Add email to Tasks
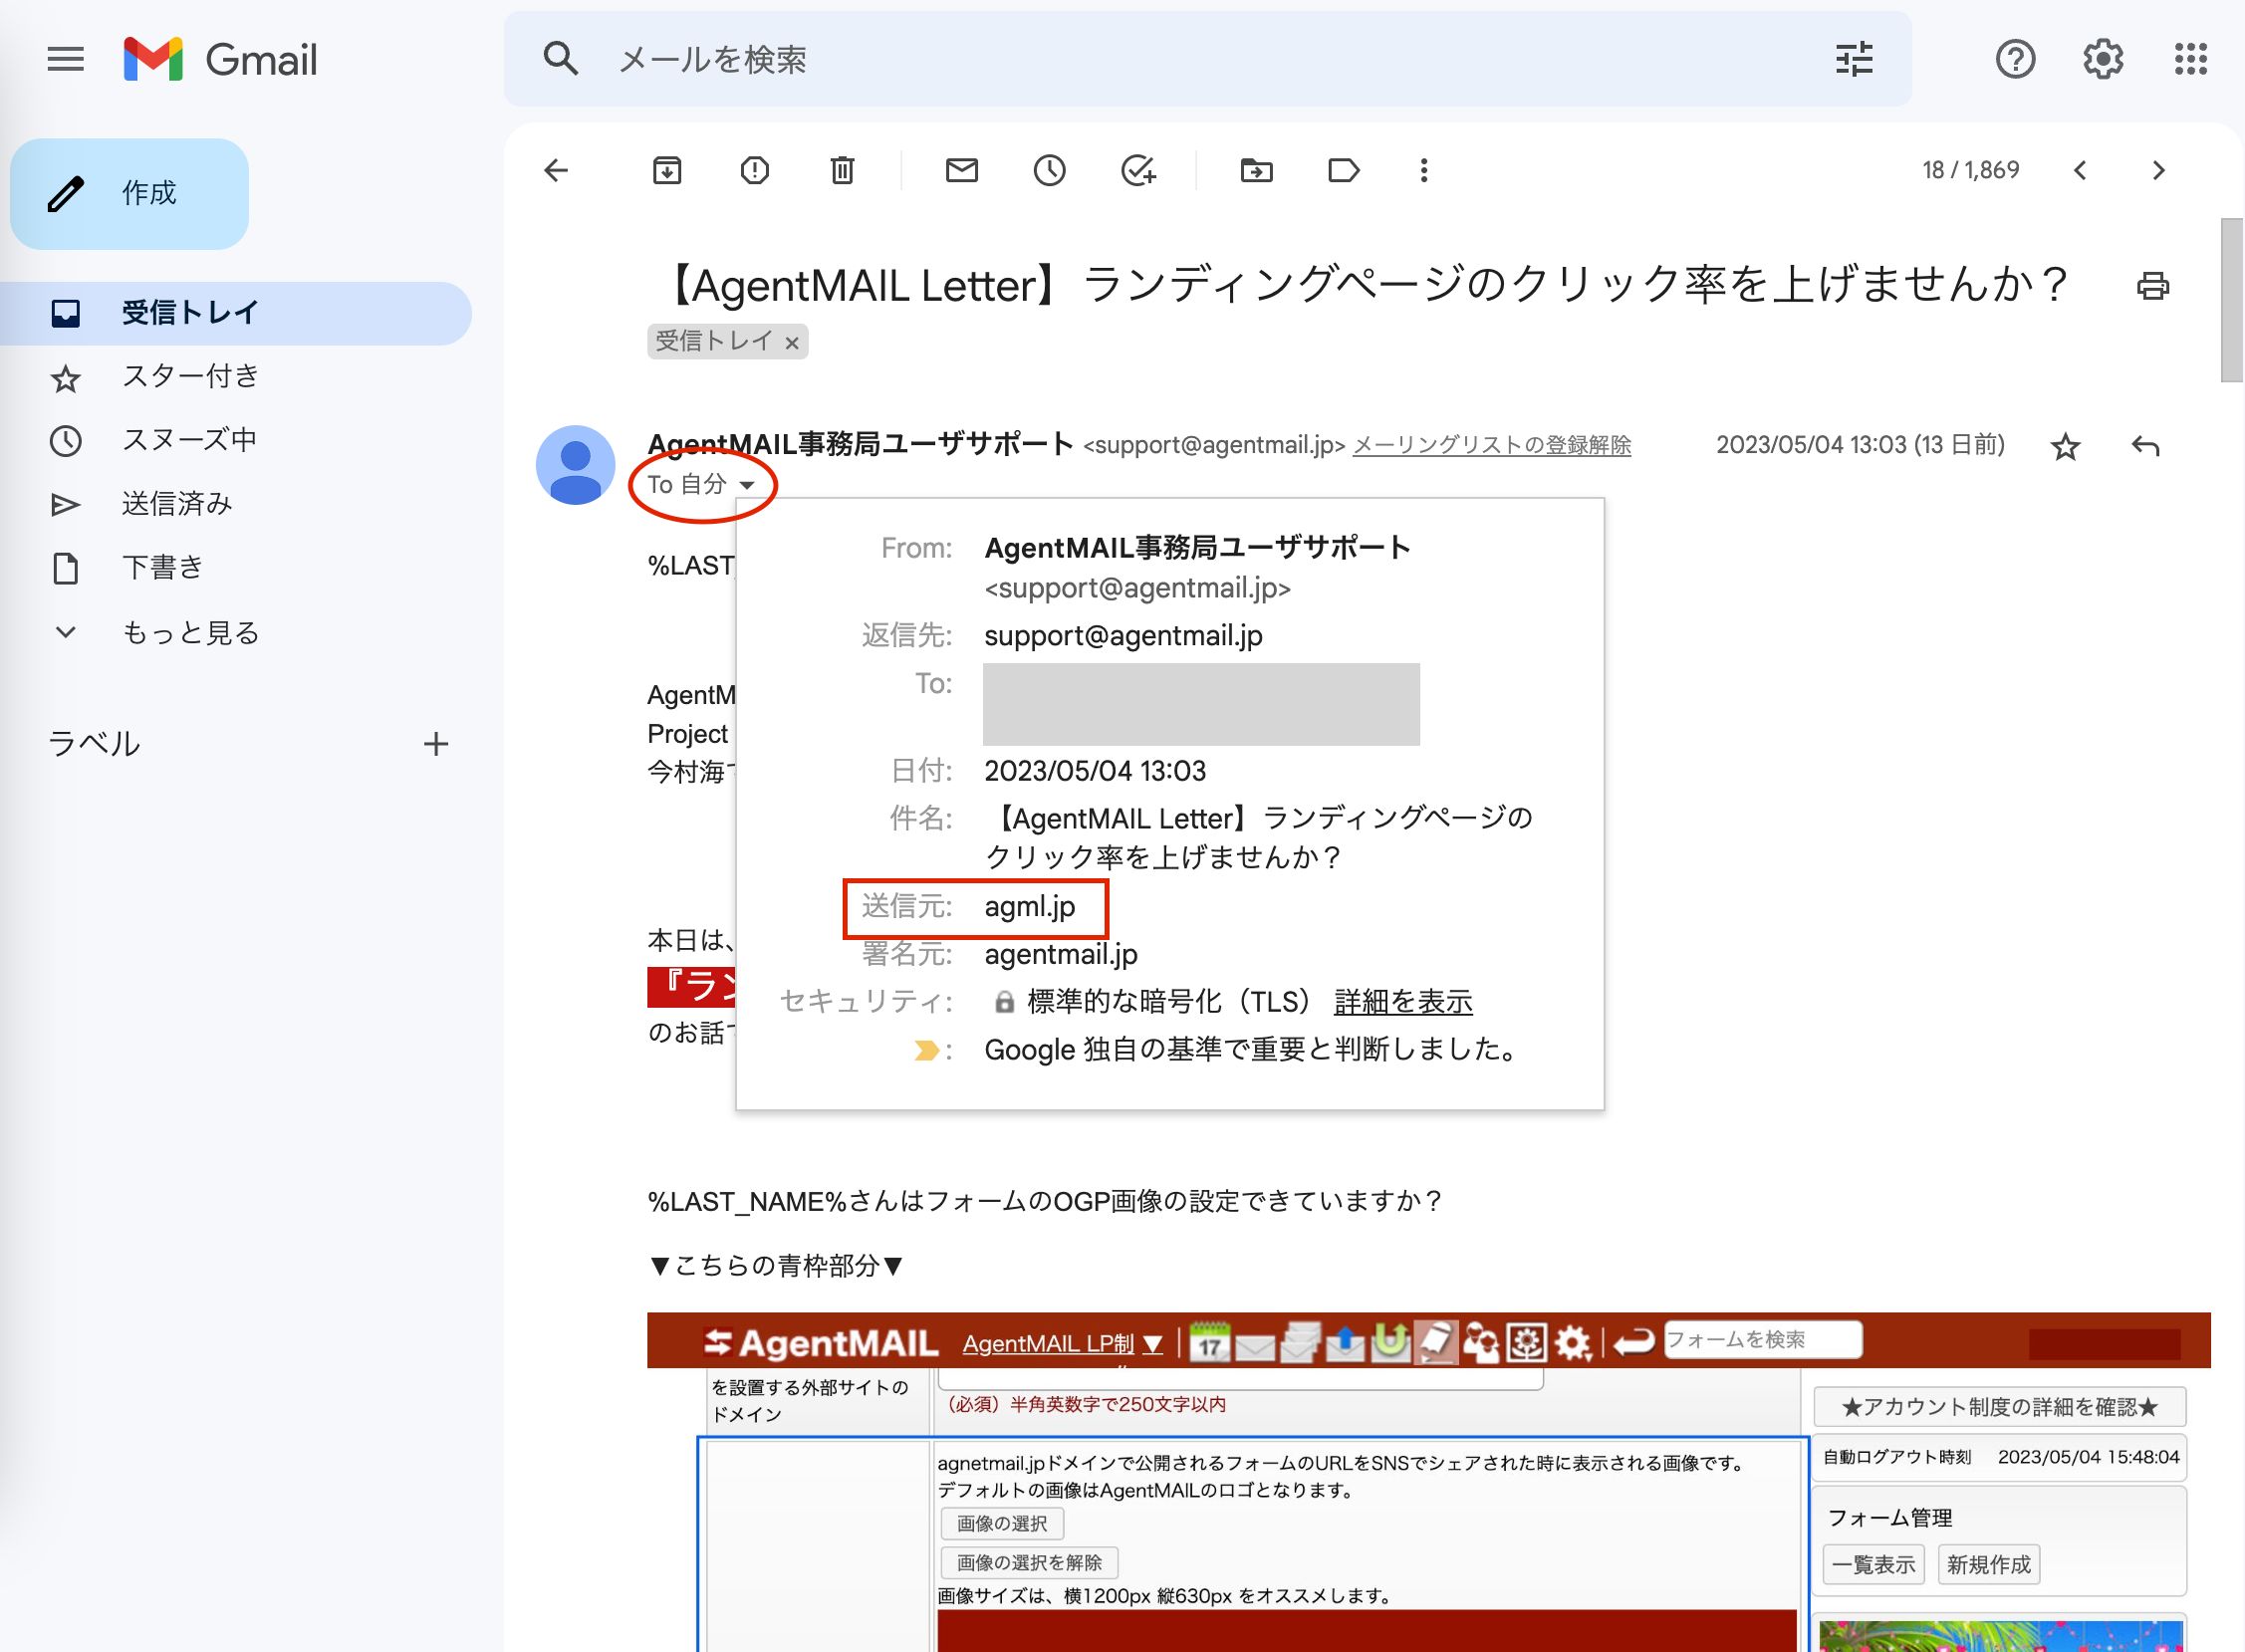The height and width of the screenshot is (1652, 2245). click(1138, 170)
